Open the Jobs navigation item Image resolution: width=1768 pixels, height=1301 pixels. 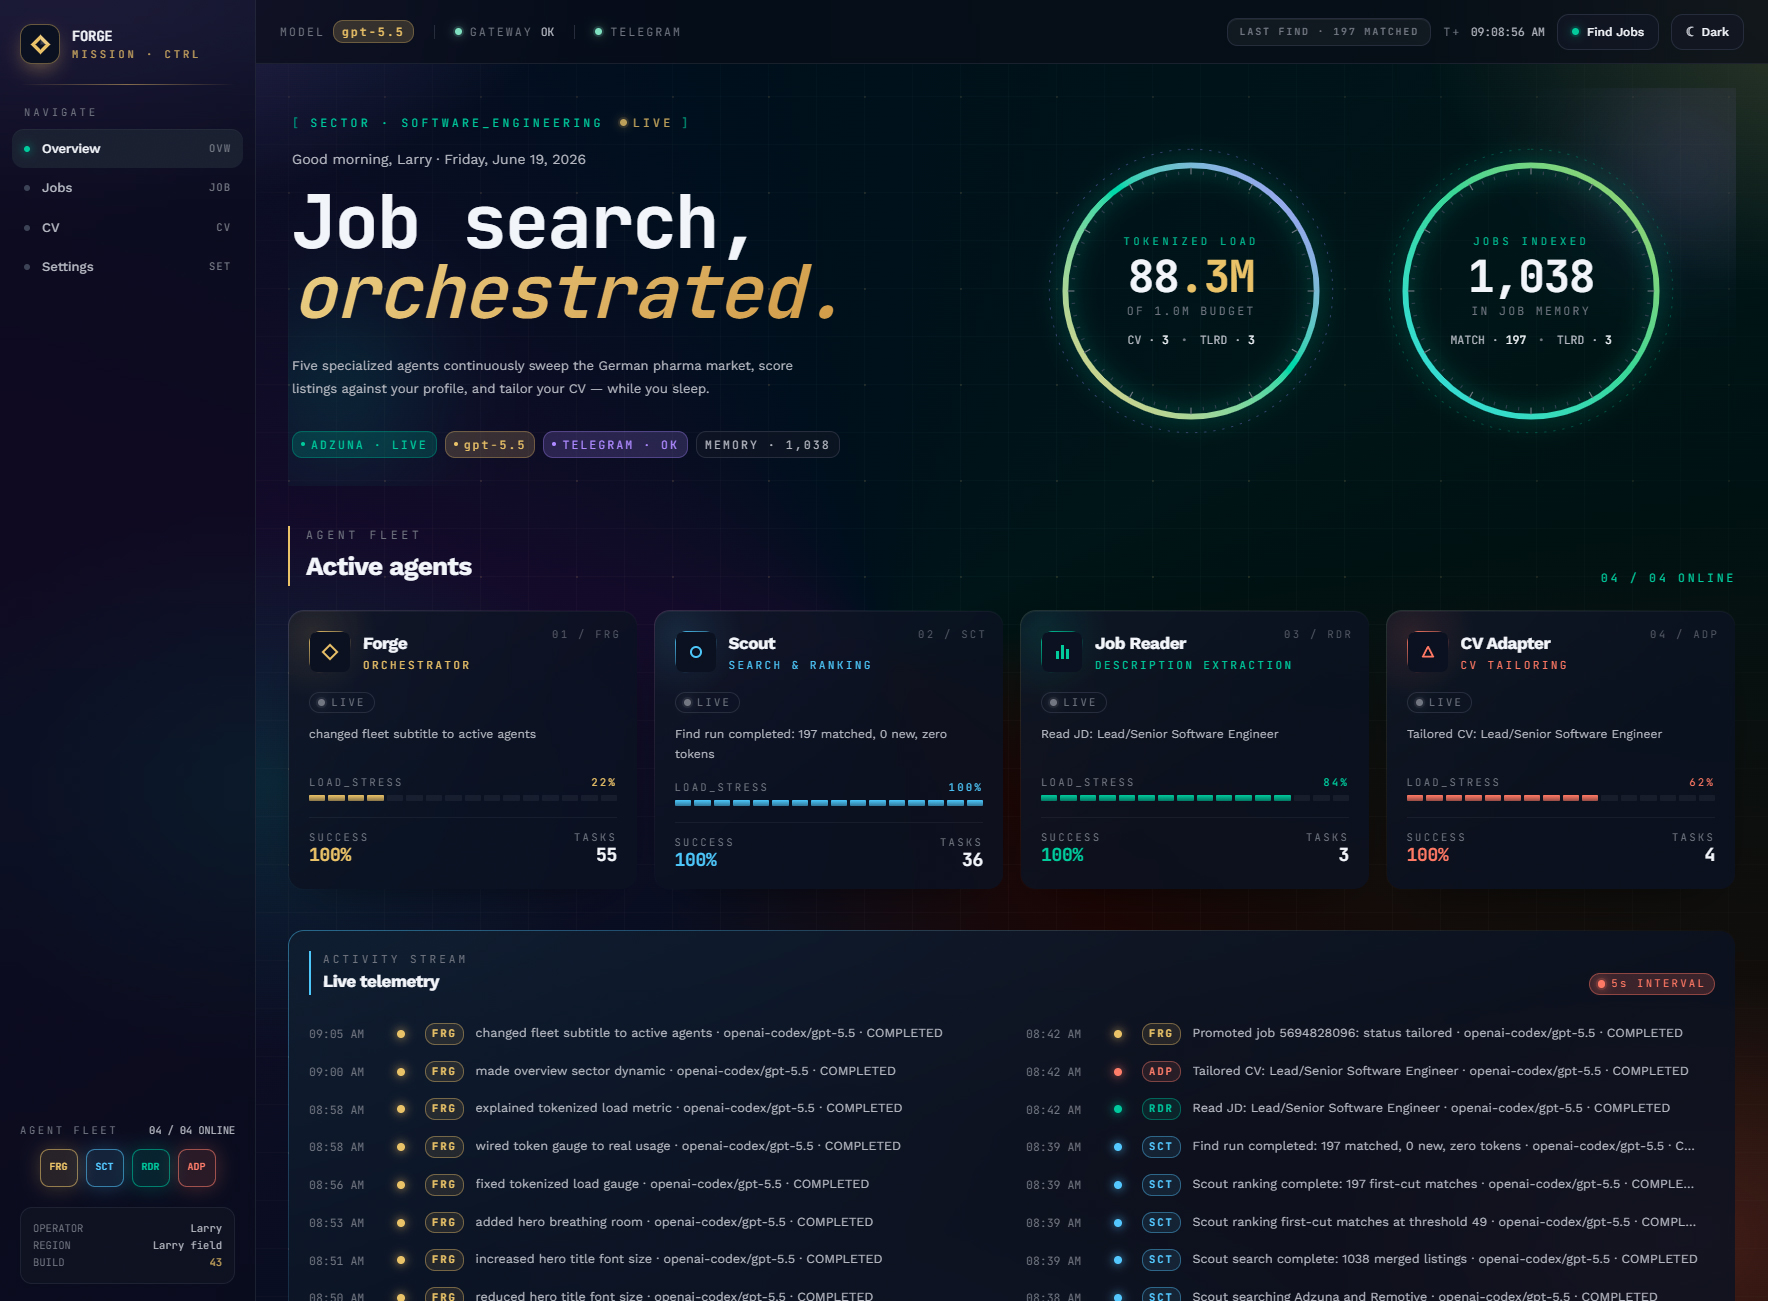127,188
